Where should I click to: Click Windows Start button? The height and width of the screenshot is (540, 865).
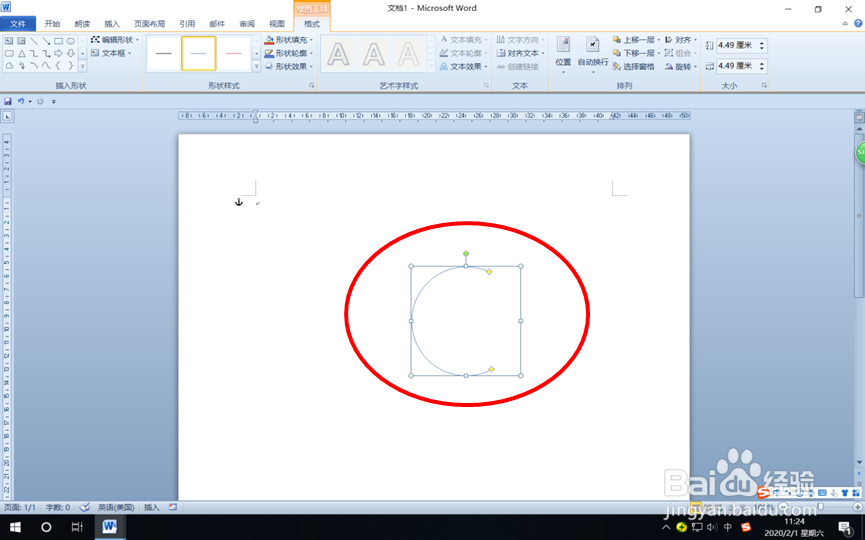(15, 527)
